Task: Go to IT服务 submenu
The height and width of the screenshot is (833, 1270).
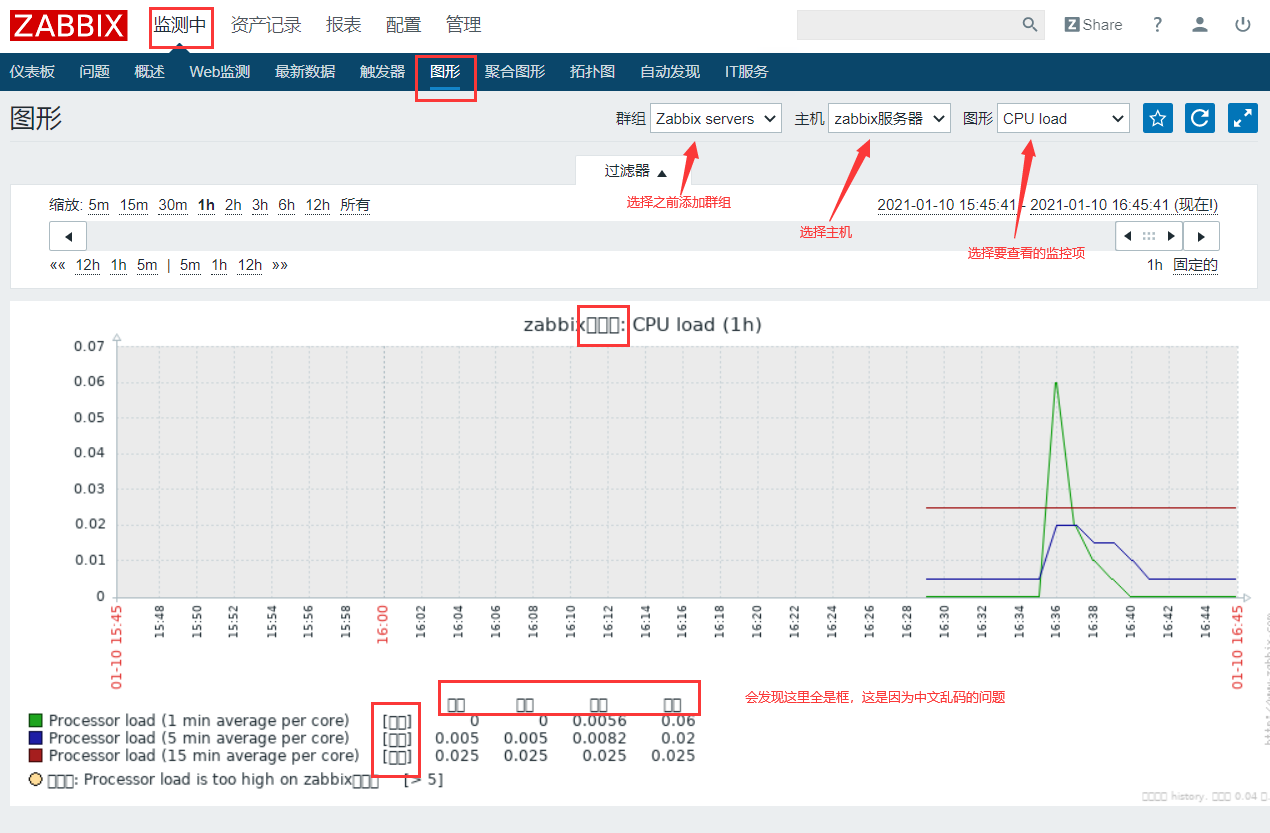Action: click(x=747, y=72)
